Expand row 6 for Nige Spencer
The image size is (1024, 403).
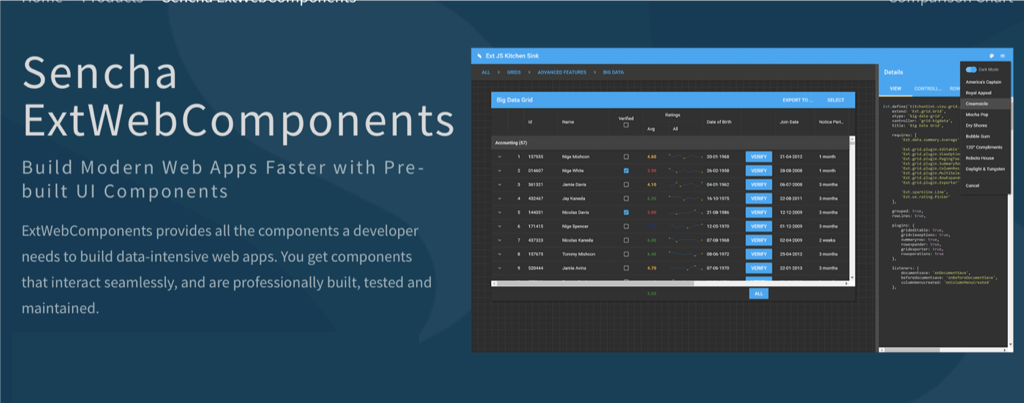tap(500, 226)
